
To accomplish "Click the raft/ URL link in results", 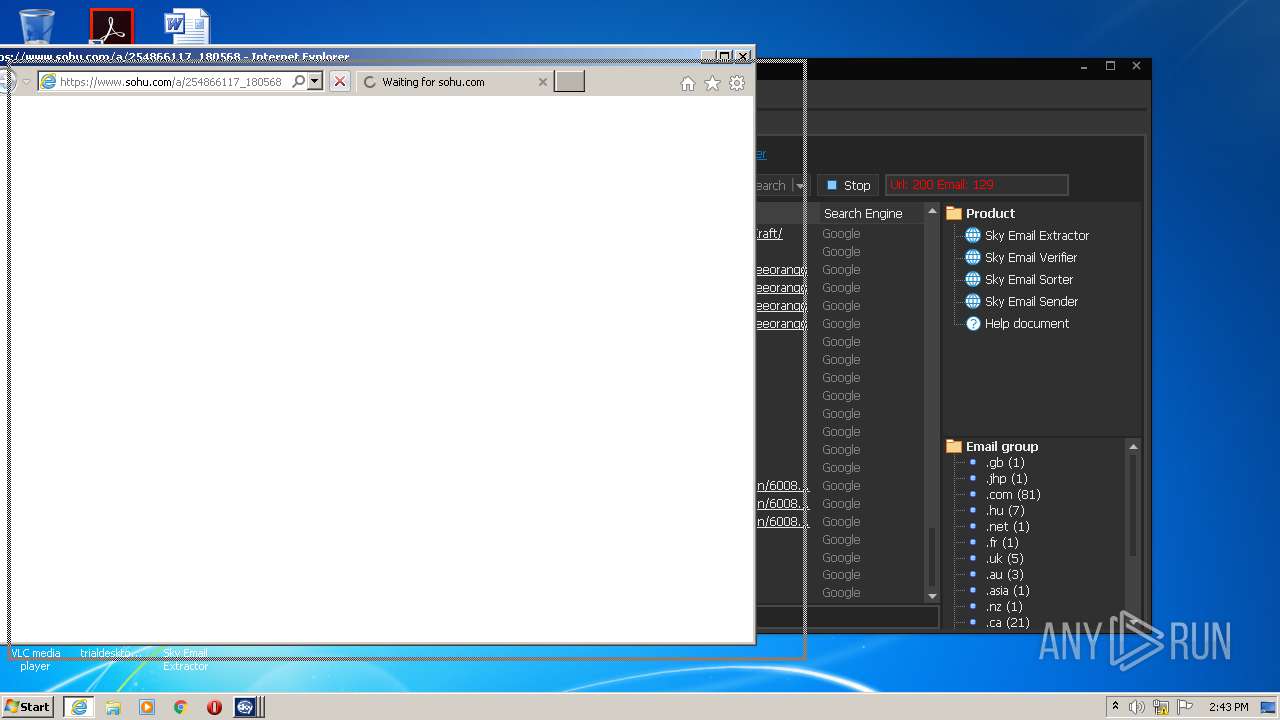I will [x=769, y=233].
